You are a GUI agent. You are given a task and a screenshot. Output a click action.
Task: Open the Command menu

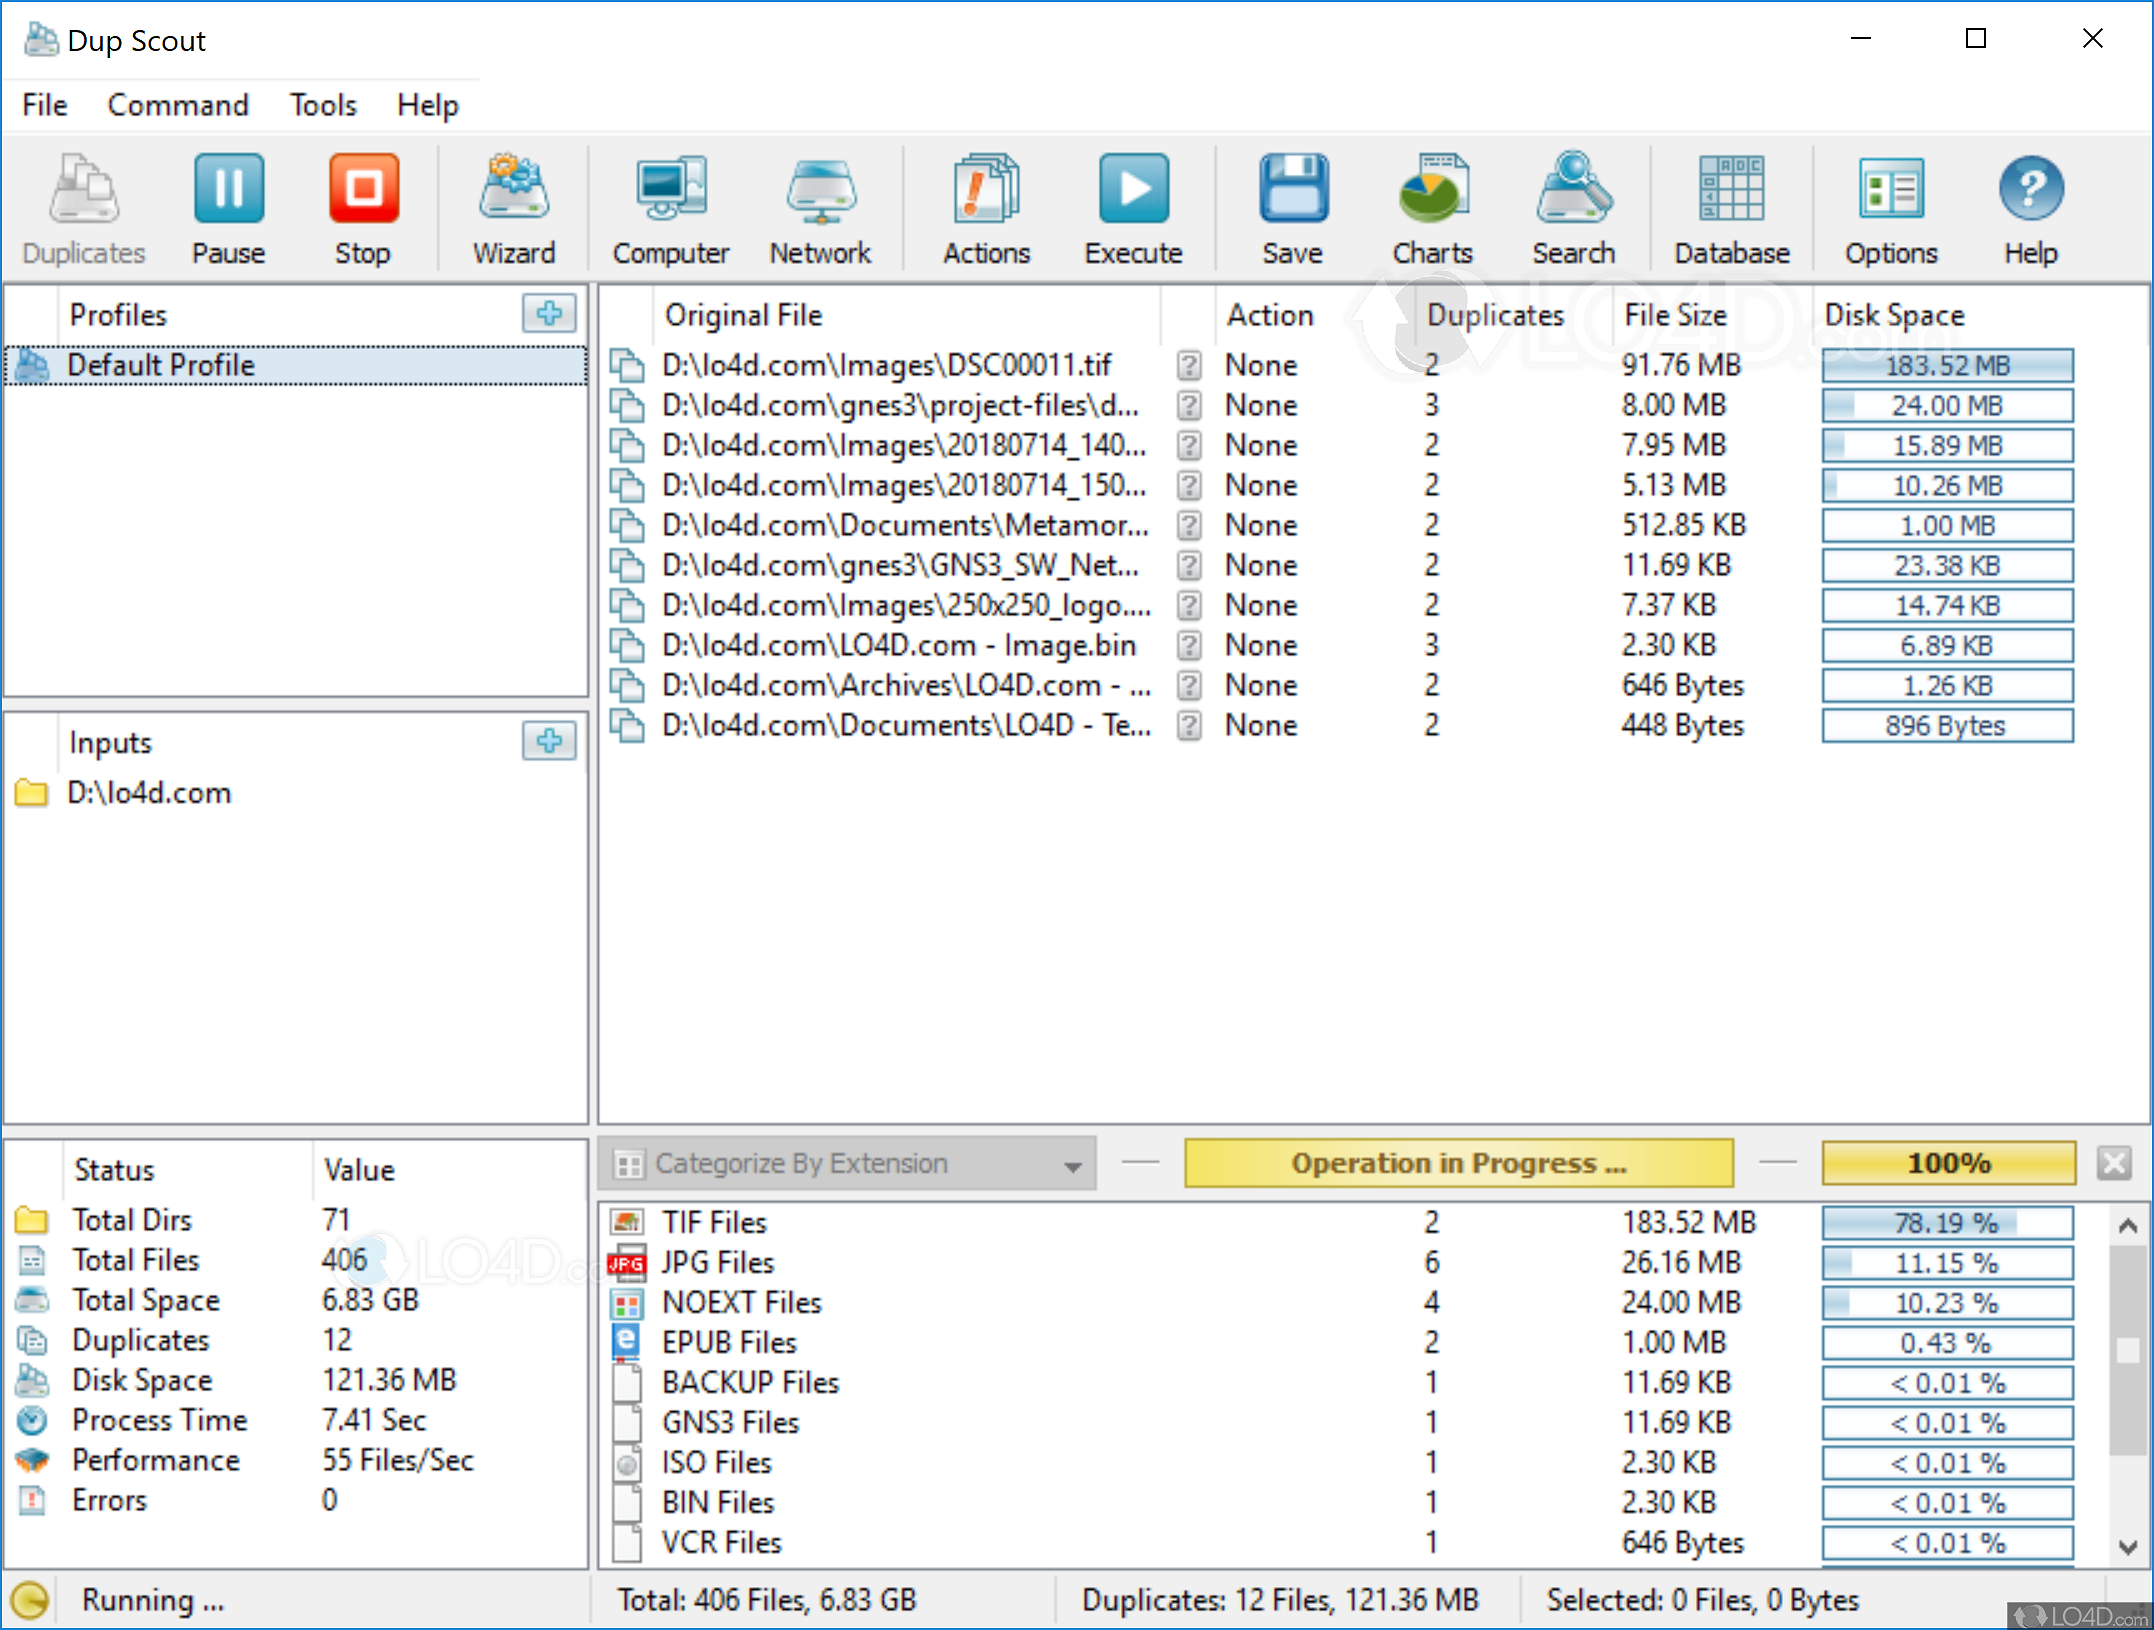coord(178,105)
